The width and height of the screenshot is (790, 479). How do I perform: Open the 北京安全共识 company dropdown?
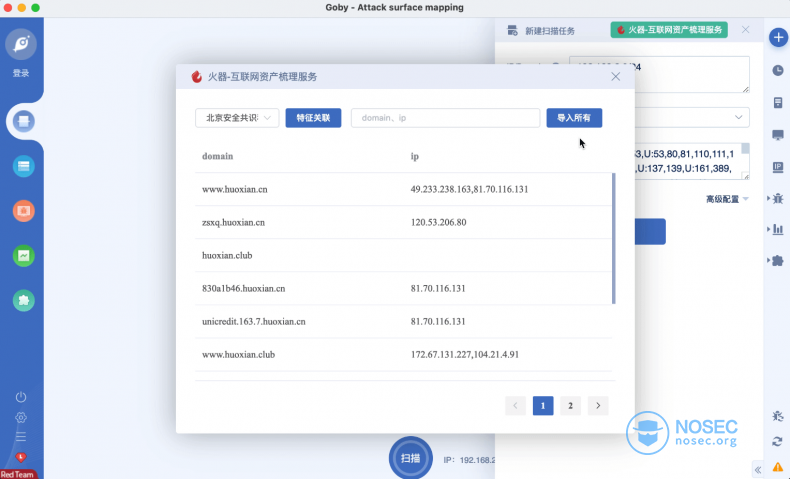click(237, 118)
